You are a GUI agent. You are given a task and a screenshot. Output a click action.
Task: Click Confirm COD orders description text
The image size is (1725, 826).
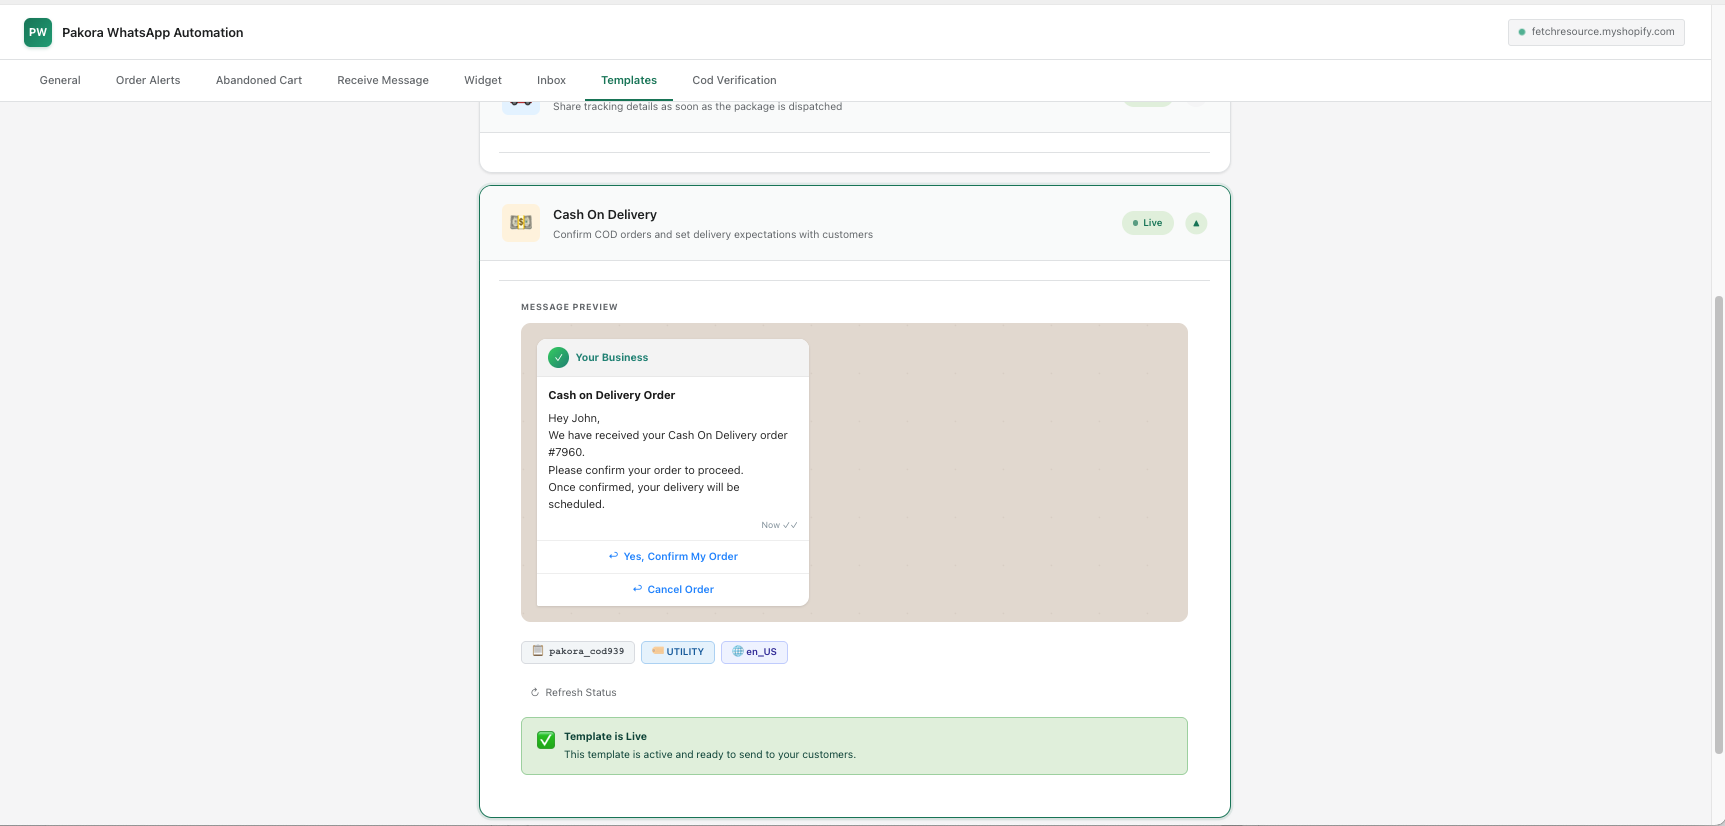tap(713, 235)
